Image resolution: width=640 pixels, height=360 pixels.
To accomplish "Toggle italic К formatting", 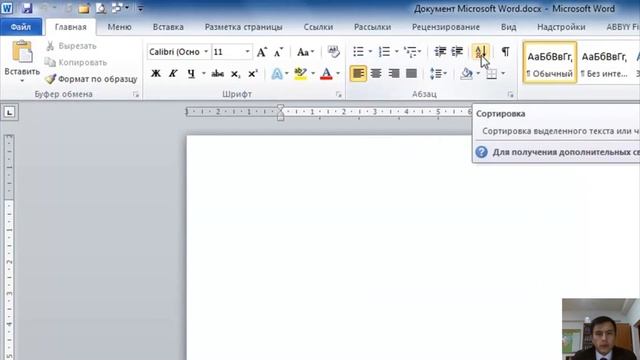I will point(173,73).
